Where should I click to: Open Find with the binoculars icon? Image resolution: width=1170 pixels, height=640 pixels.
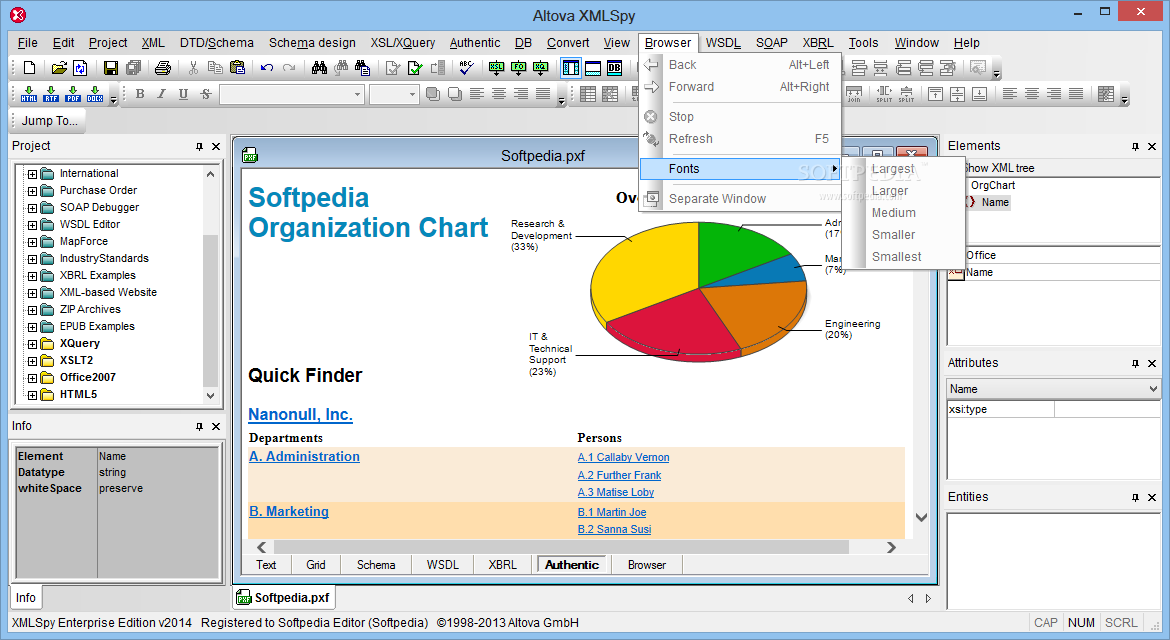point(319,68)
